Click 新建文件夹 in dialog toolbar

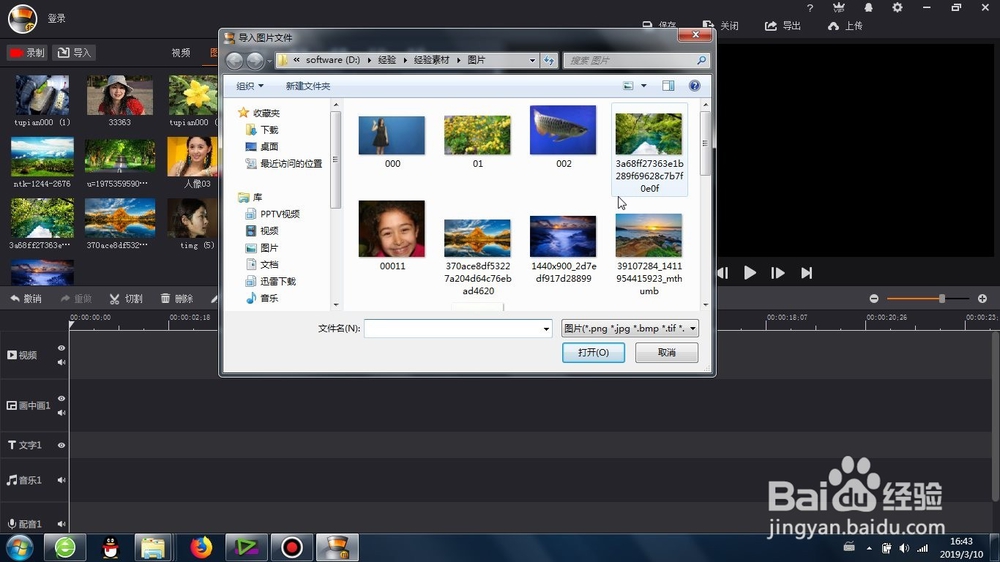click(308, 86)
